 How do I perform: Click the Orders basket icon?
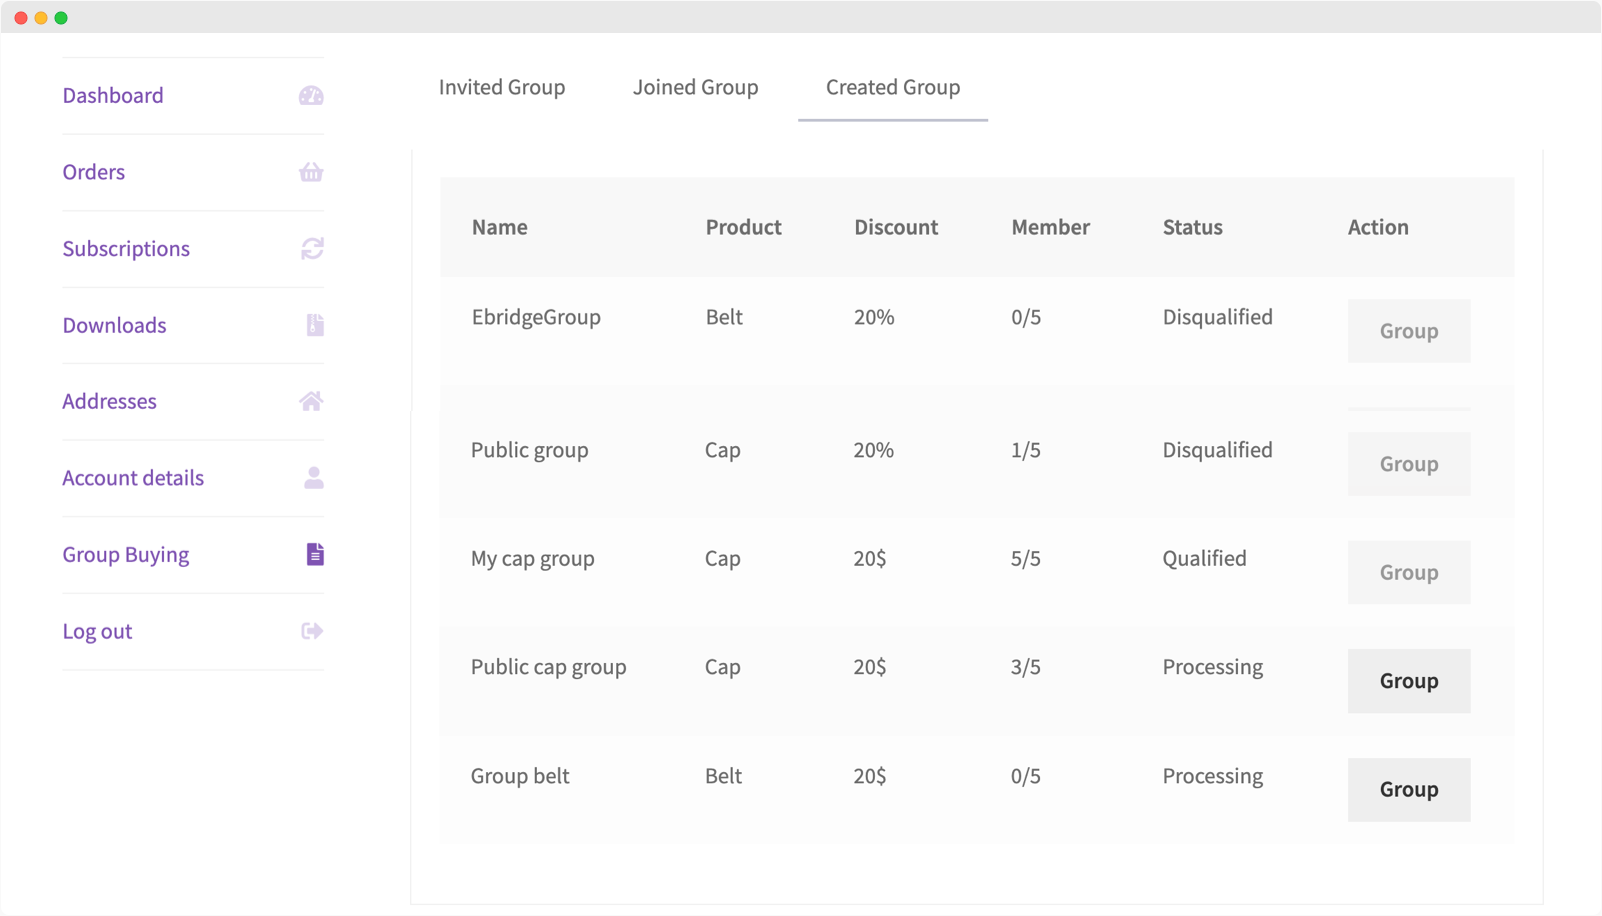310,172
